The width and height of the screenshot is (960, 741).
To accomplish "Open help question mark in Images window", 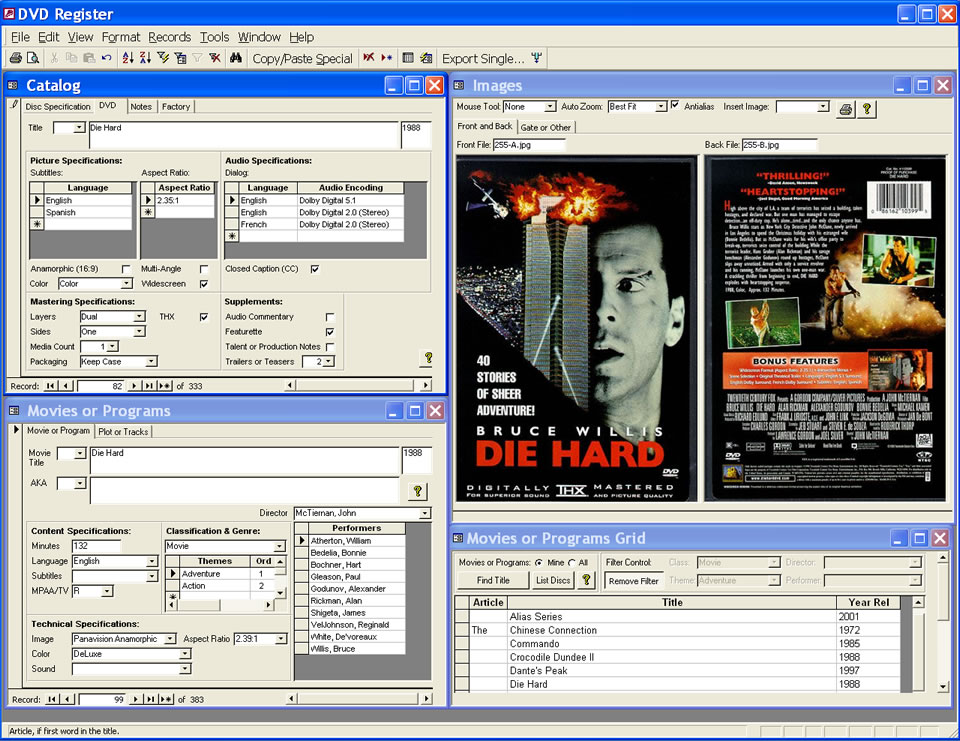I will point(866,109).
